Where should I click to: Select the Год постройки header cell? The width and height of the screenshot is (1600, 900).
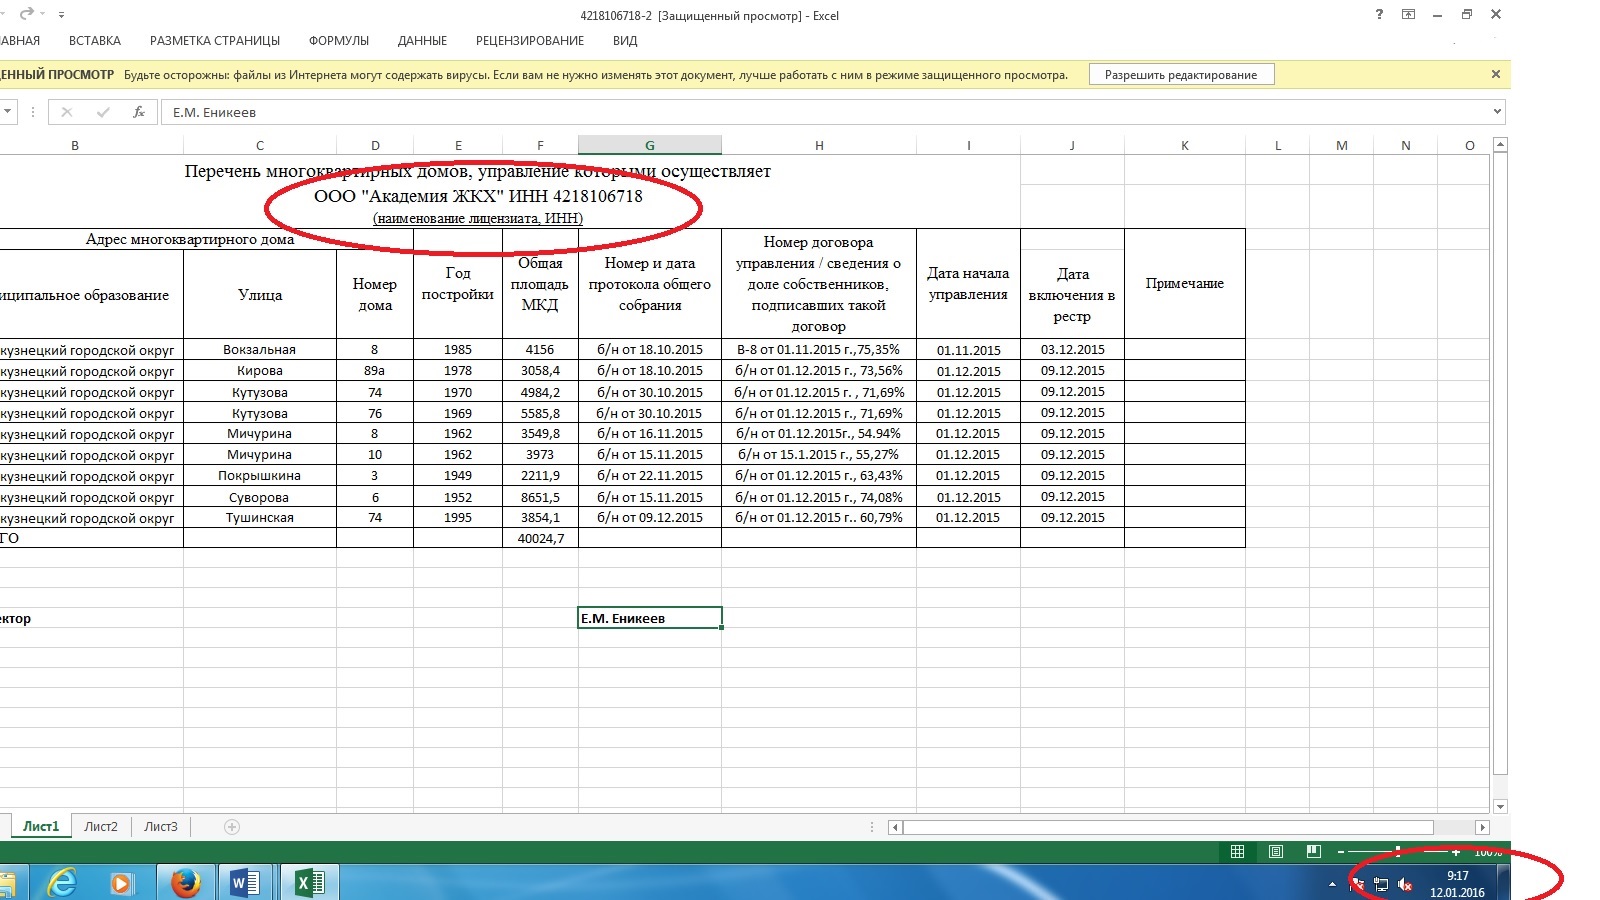[458, 284]
